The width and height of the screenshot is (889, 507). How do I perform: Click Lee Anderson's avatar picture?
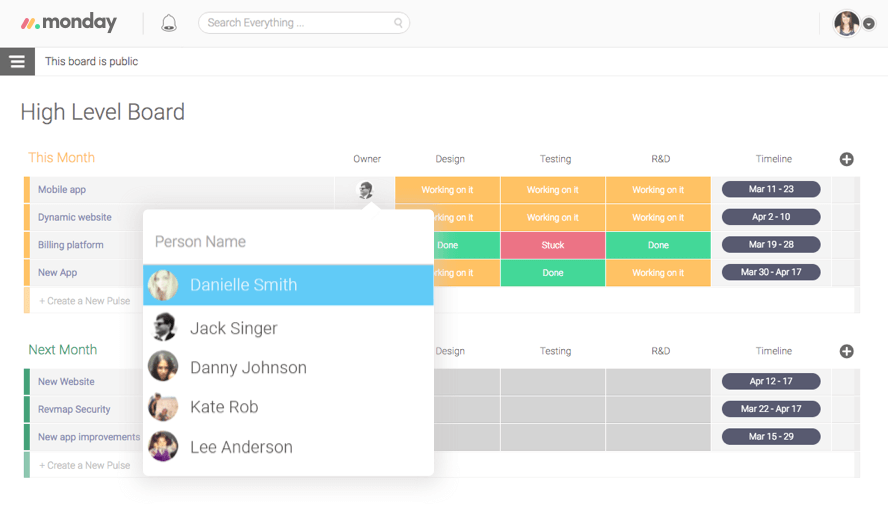[163, 447]
